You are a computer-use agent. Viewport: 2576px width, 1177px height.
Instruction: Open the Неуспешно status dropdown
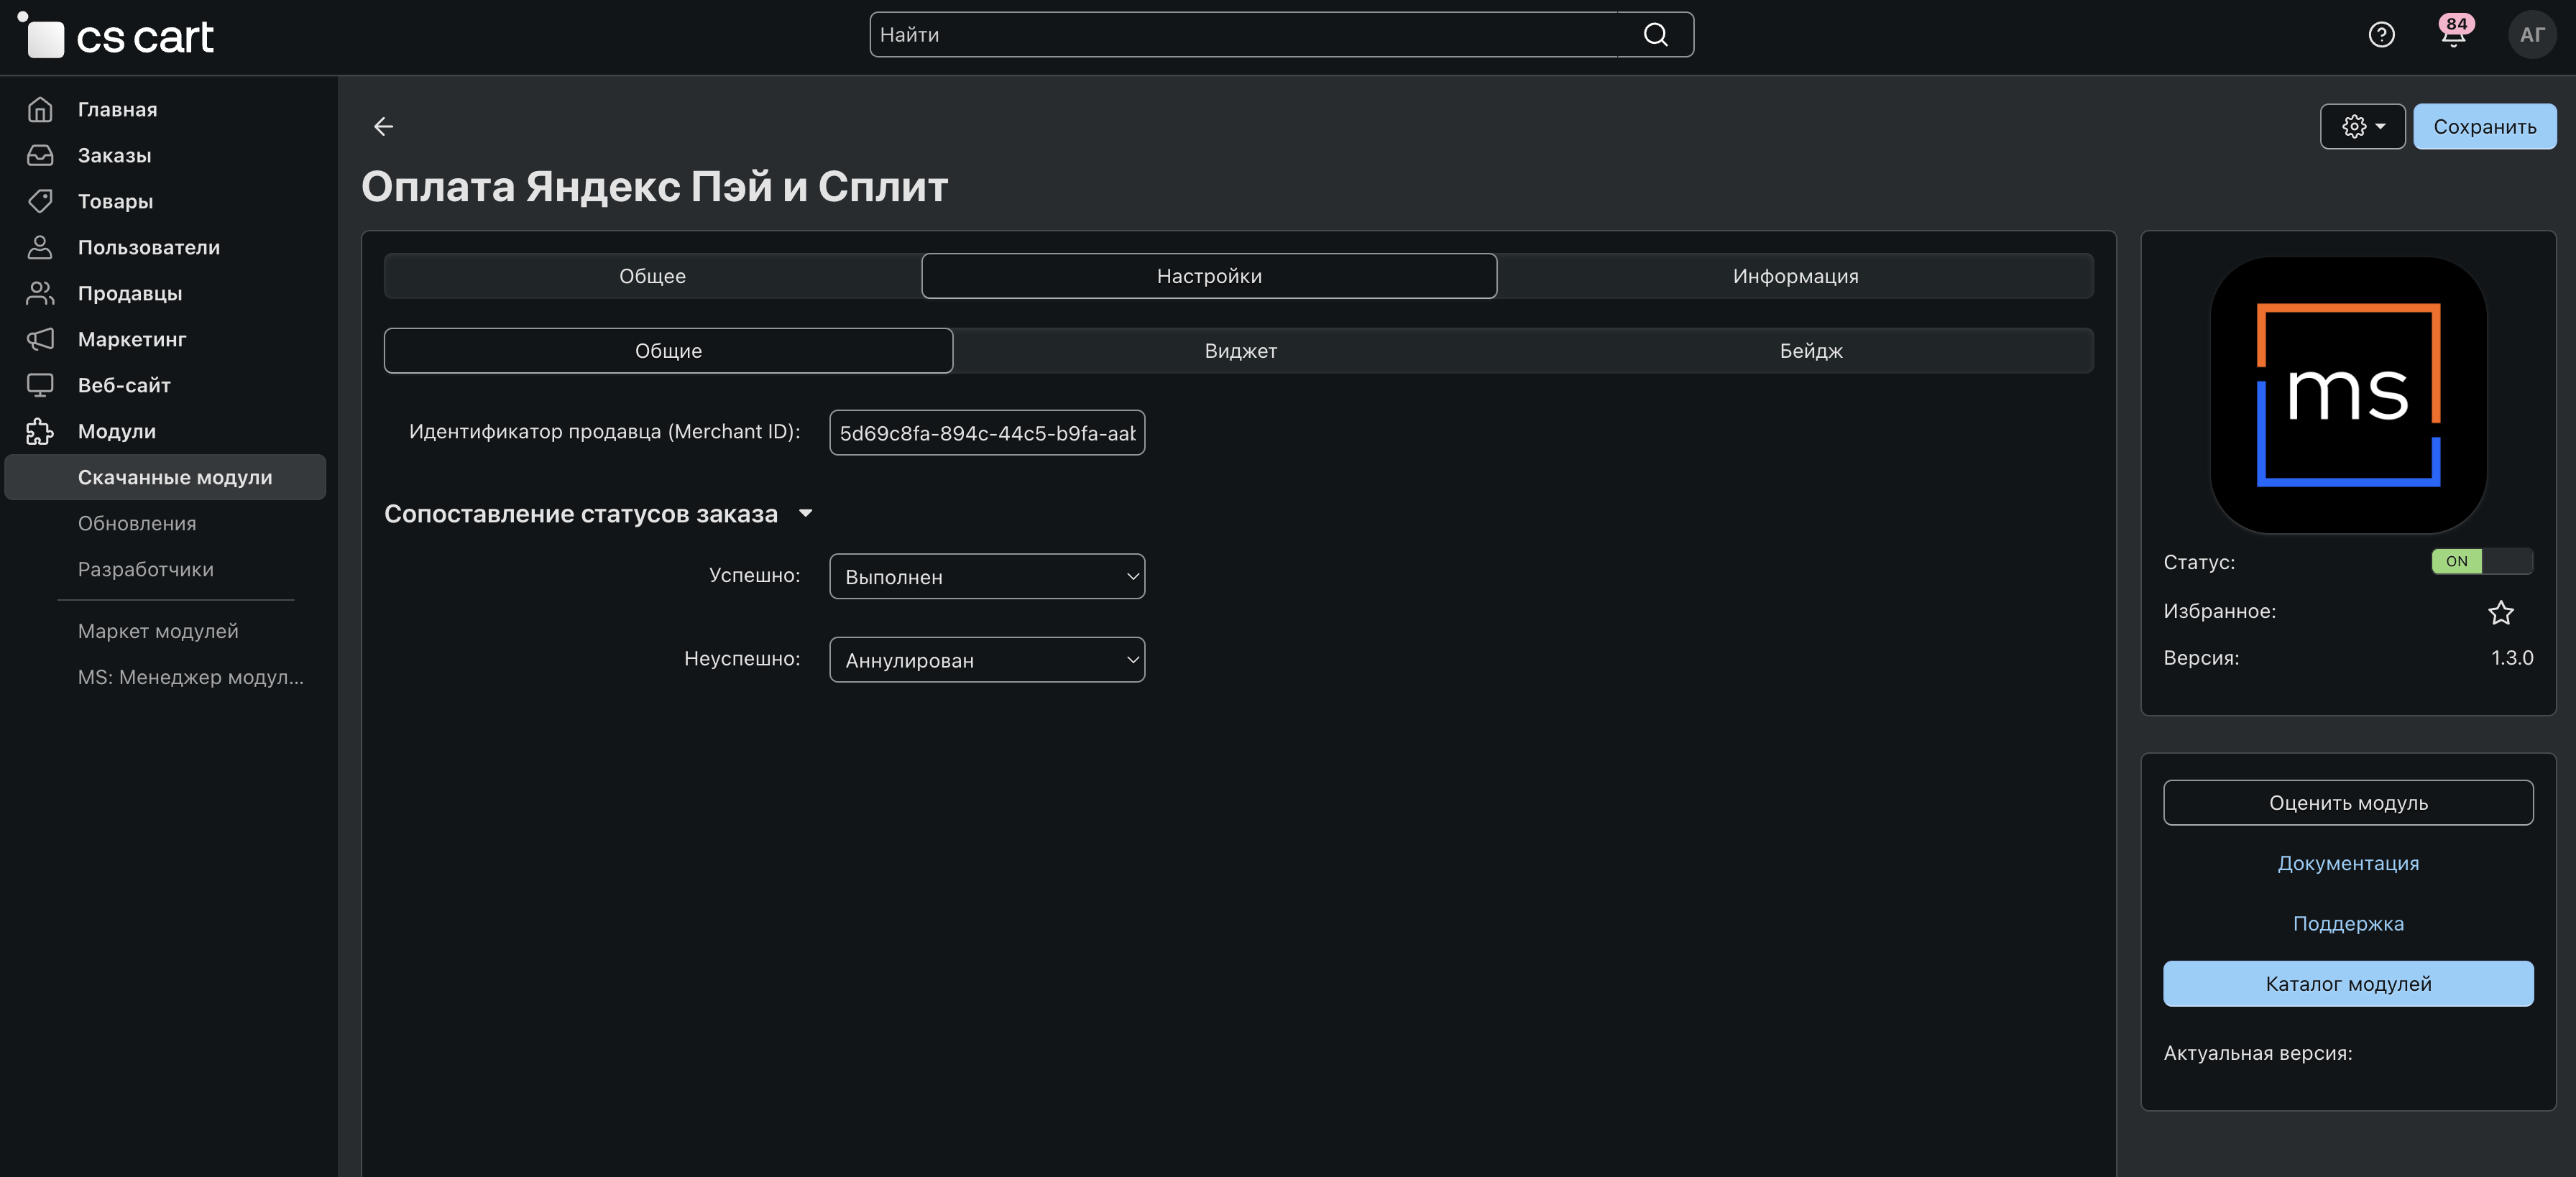pos(986,660)
